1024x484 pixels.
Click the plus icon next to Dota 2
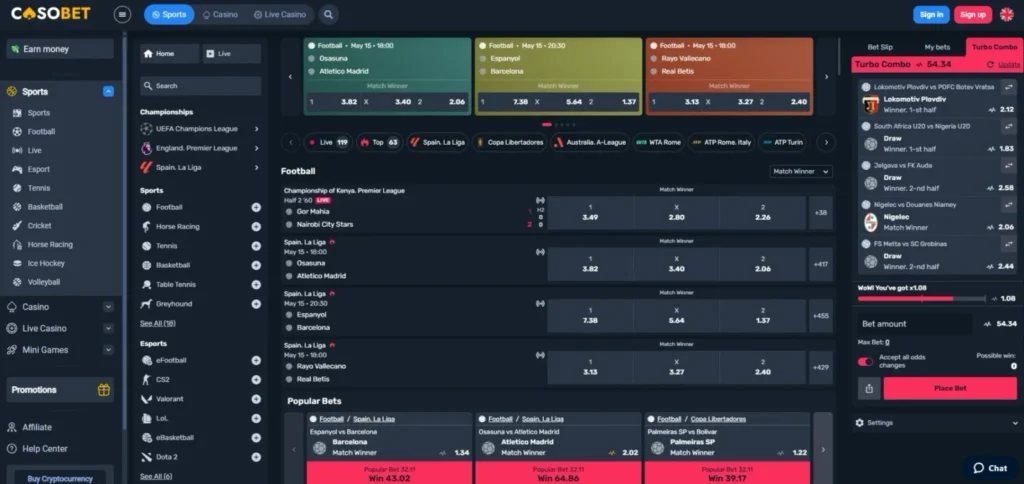pos(256,457)
